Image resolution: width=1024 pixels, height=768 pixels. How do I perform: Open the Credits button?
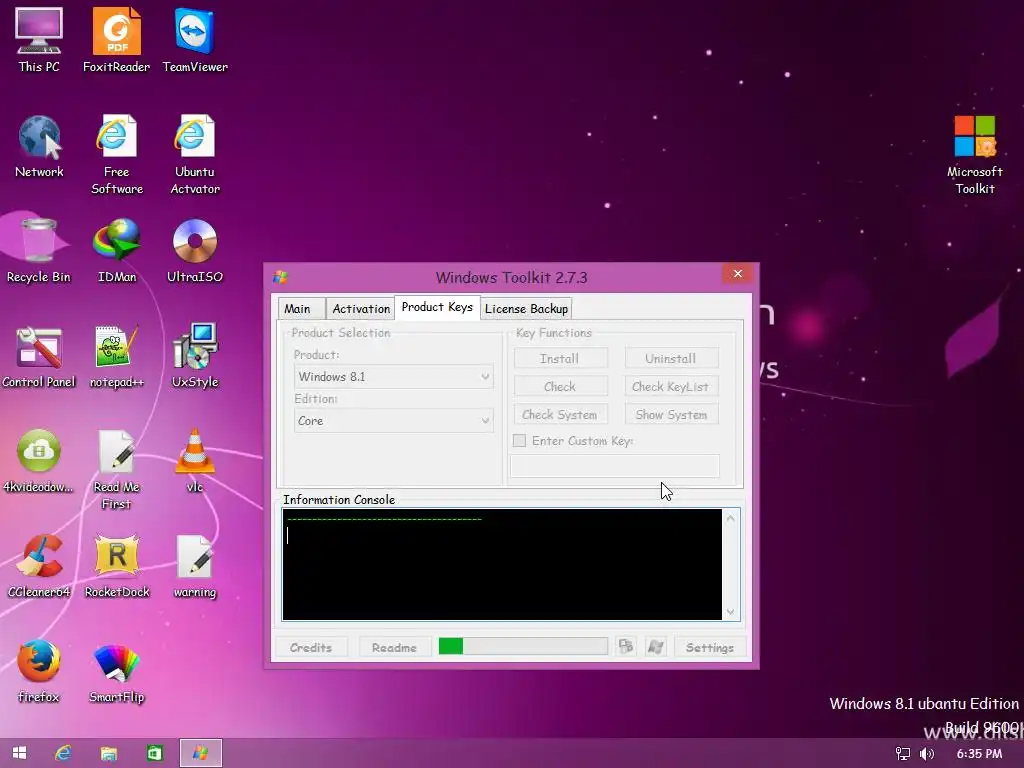click(x=311, y=647)
